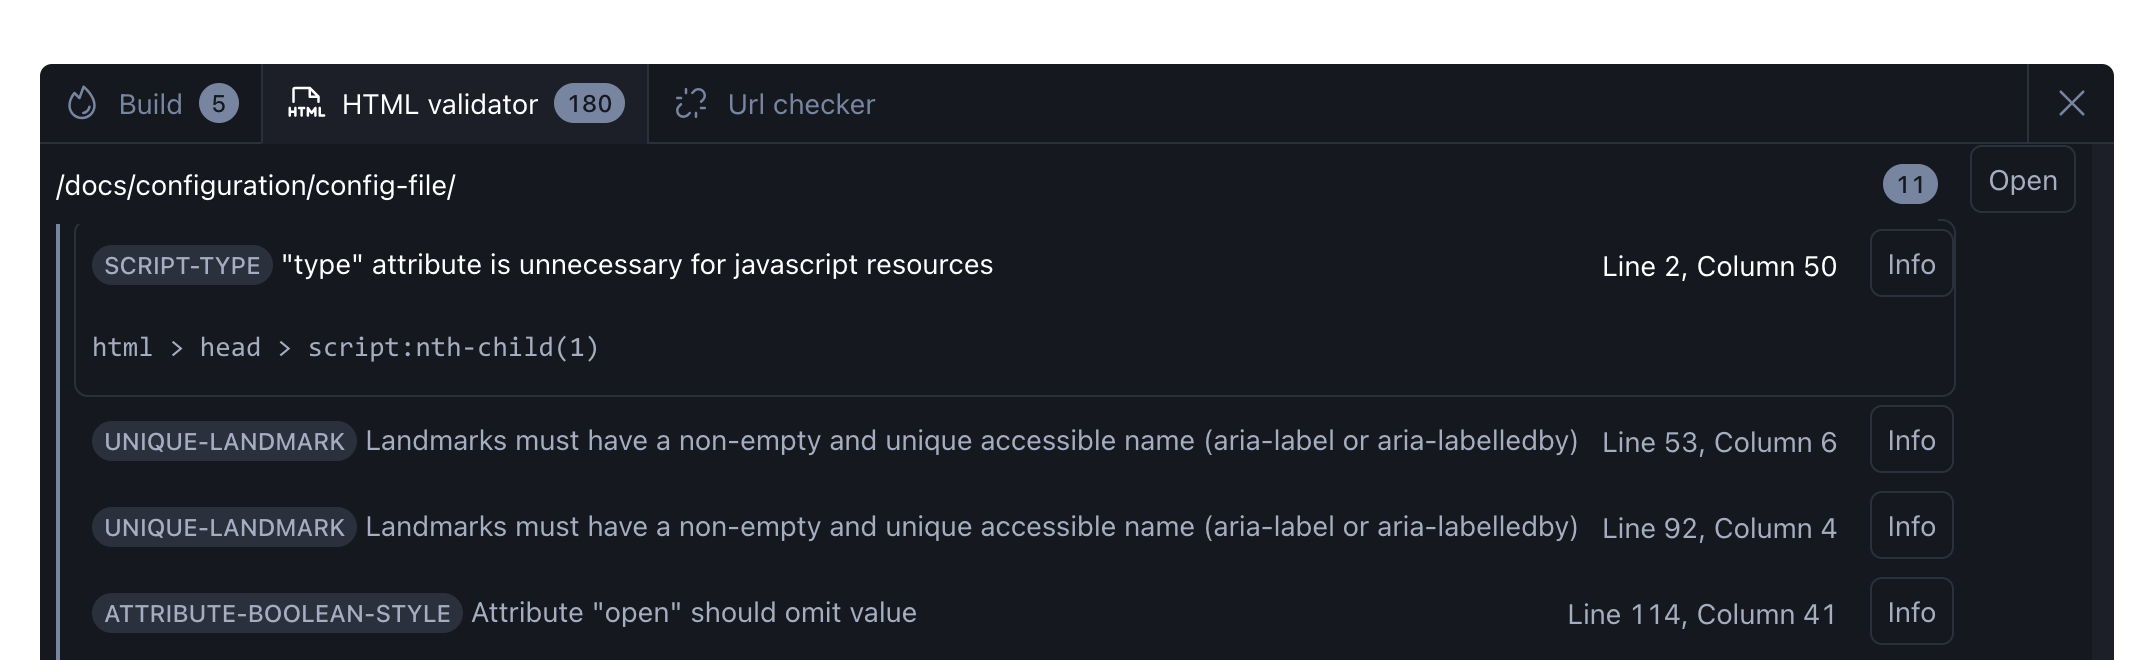This screenshot has width=2154, height=660.
Task: Collapse the expanded SCRIPT-TYPE issue row
Action: click(x=637, y=265)
